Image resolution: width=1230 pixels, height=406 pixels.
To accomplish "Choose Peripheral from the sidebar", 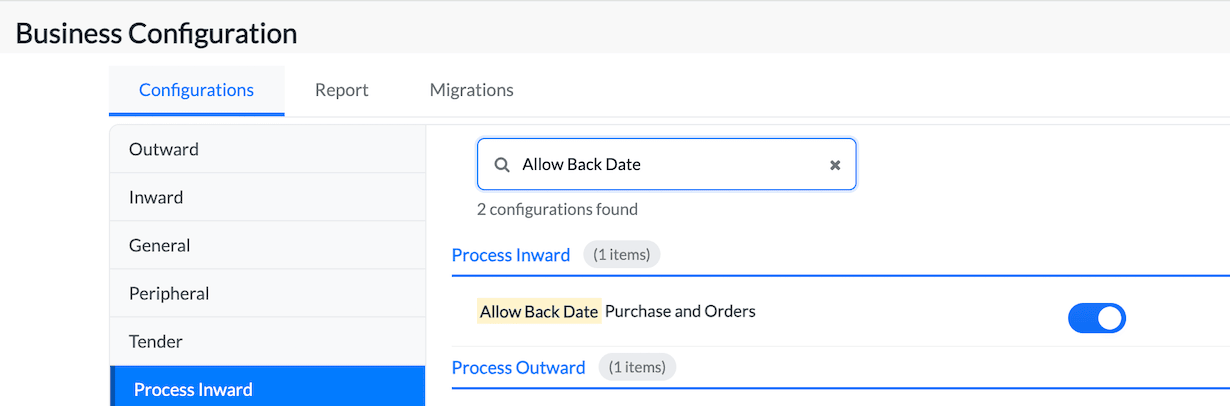I will (169, 293).
